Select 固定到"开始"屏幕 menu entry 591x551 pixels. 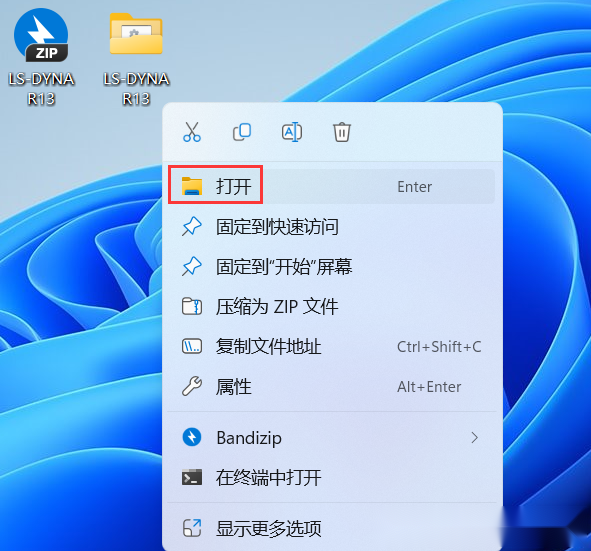(331, 266)
